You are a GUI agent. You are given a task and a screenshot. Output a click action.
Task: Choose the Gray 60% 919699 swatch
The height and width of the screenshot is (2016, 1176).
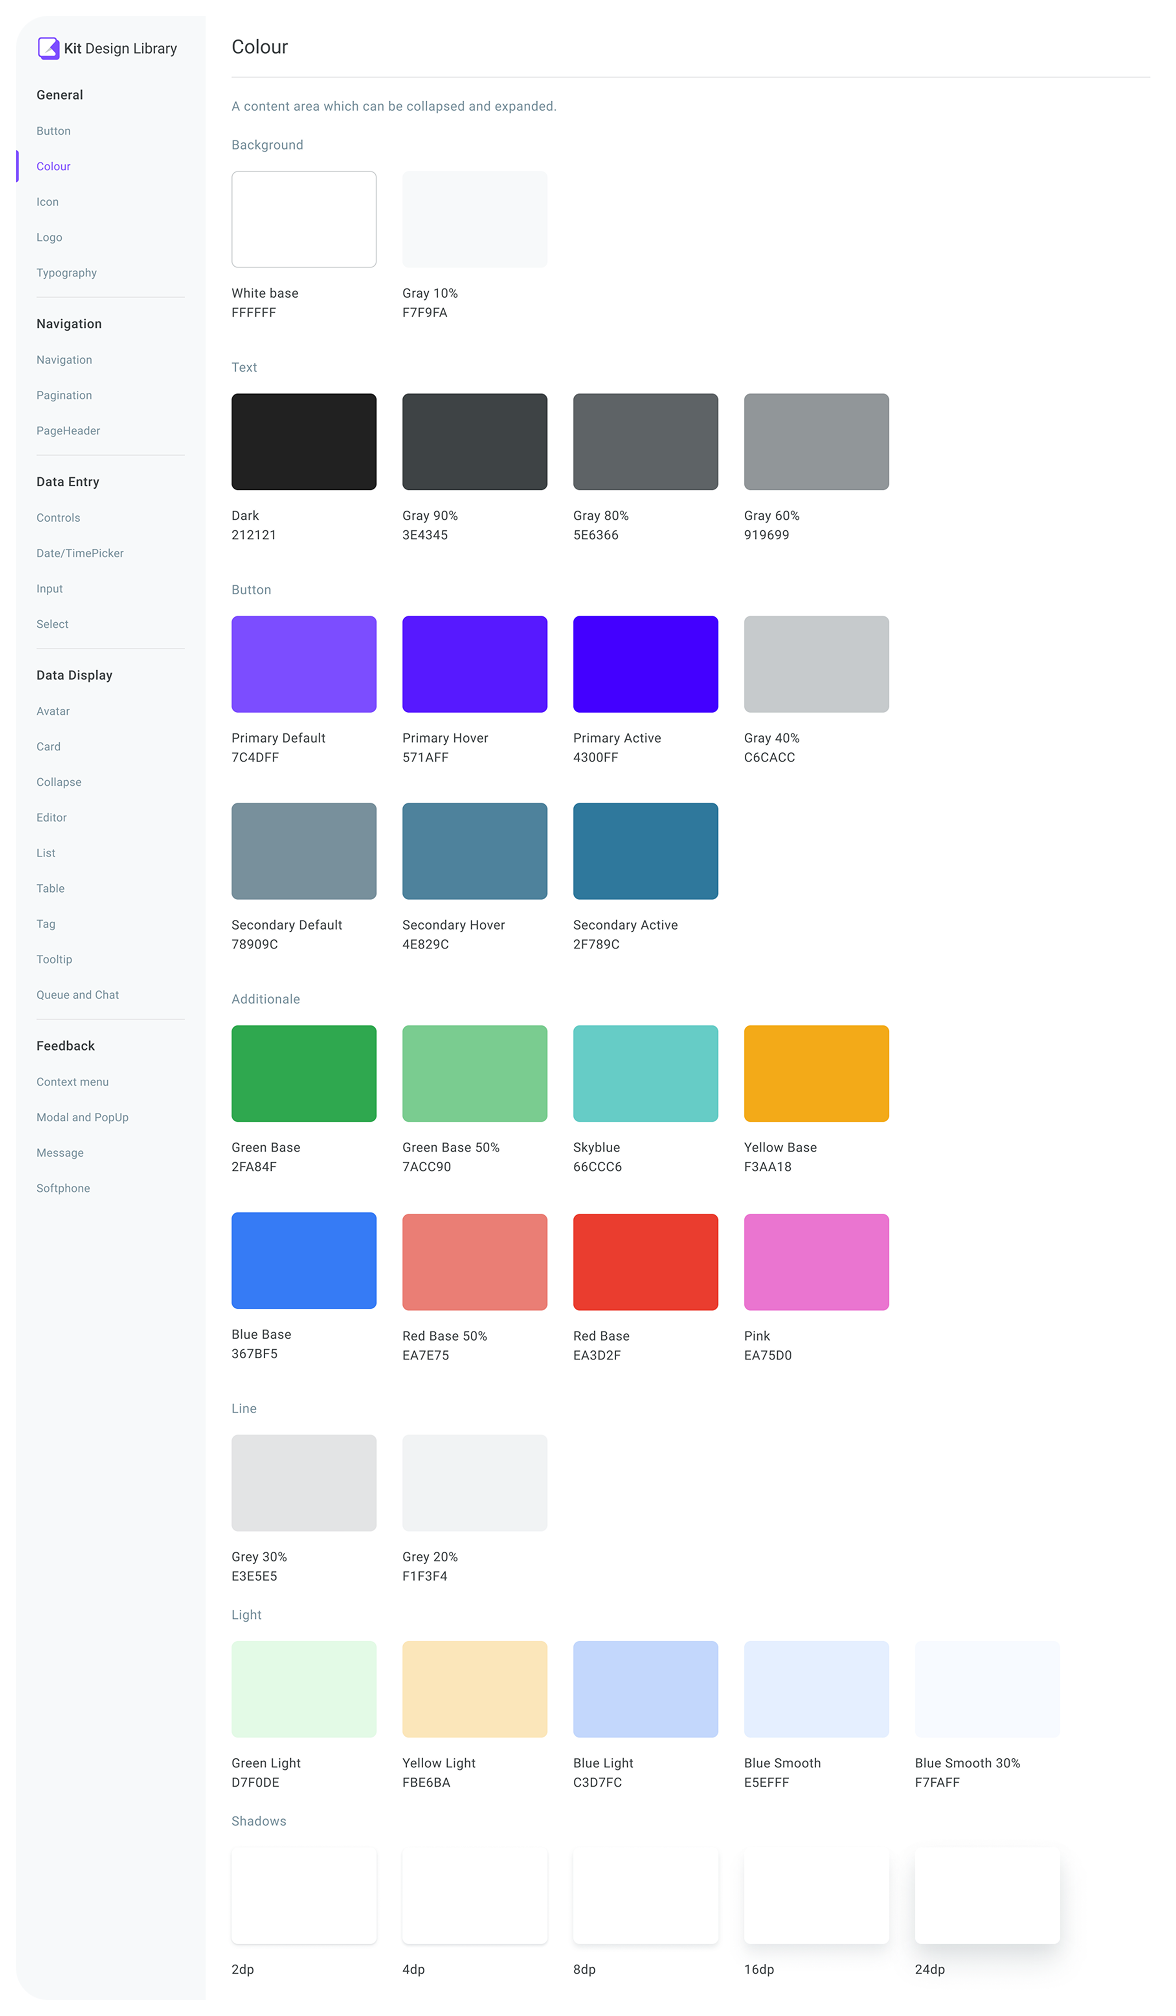(817, 442)
